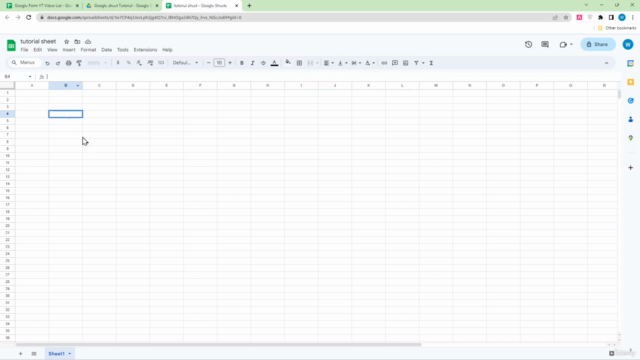Star the tutorial sheet document
Viewport: 640px width, 360px height.
tap(67, 42)
